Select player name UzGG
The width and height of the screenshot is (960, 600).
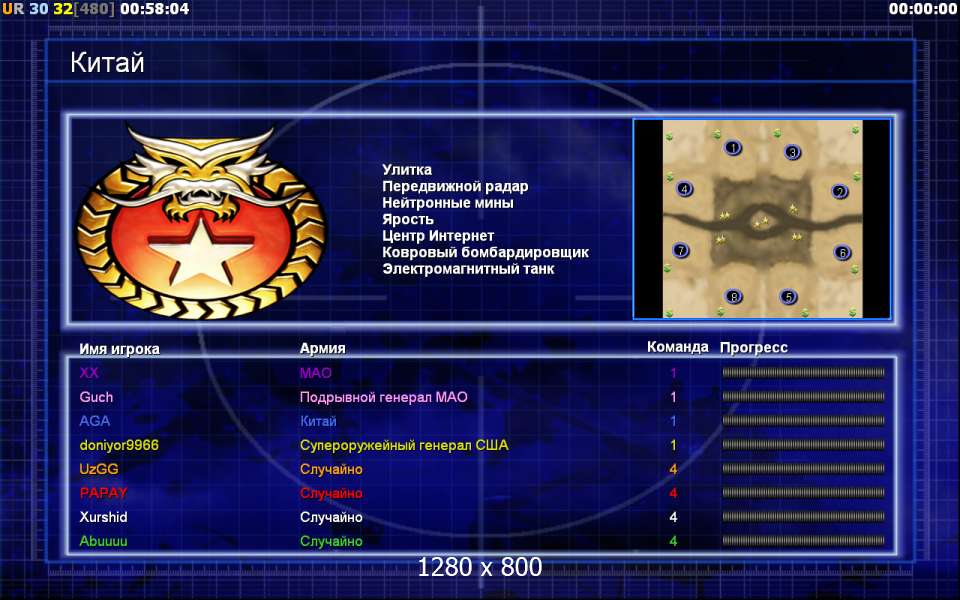pos(99,469)
